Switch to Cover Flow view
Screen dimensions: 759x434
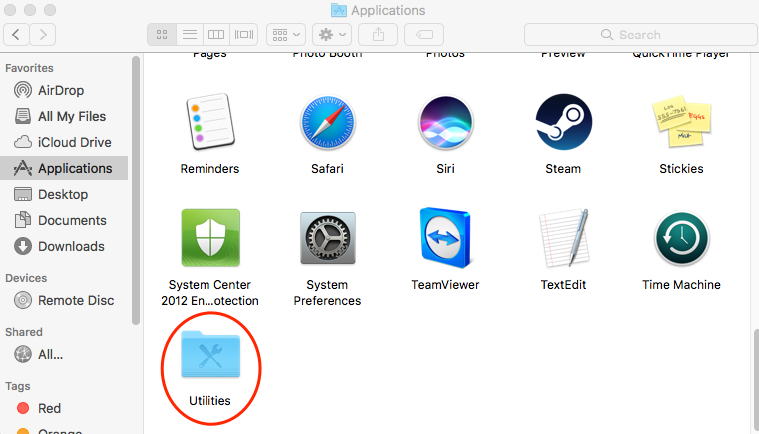(x=243, y=34)
